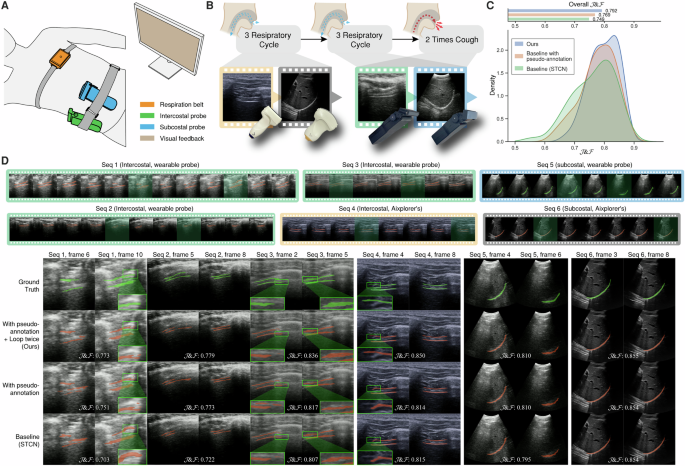Image resolution: width=685 pixels, height=466 pixels.
Task: Click the blue 'Ours' legend swatch in the density chart
Action: 519,44
